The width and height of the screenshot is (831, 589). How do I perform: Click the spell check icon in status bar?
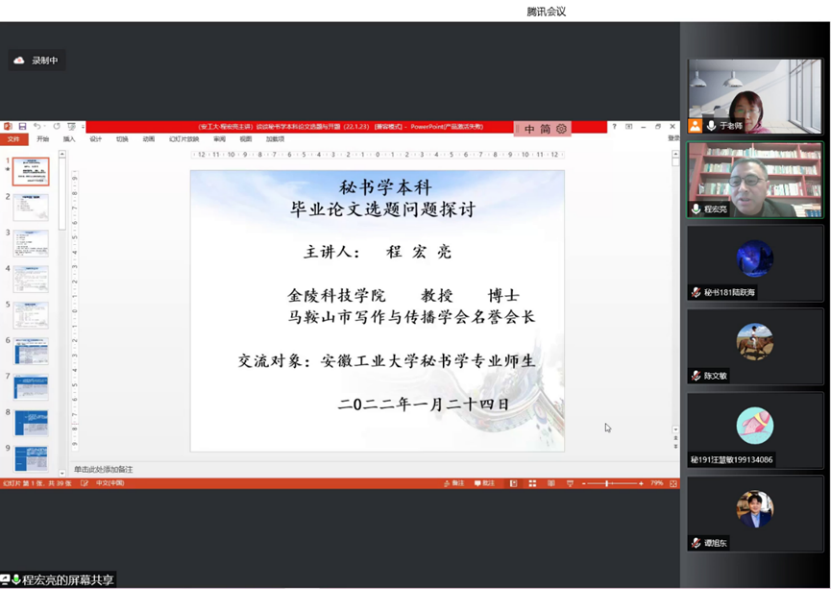84,483
